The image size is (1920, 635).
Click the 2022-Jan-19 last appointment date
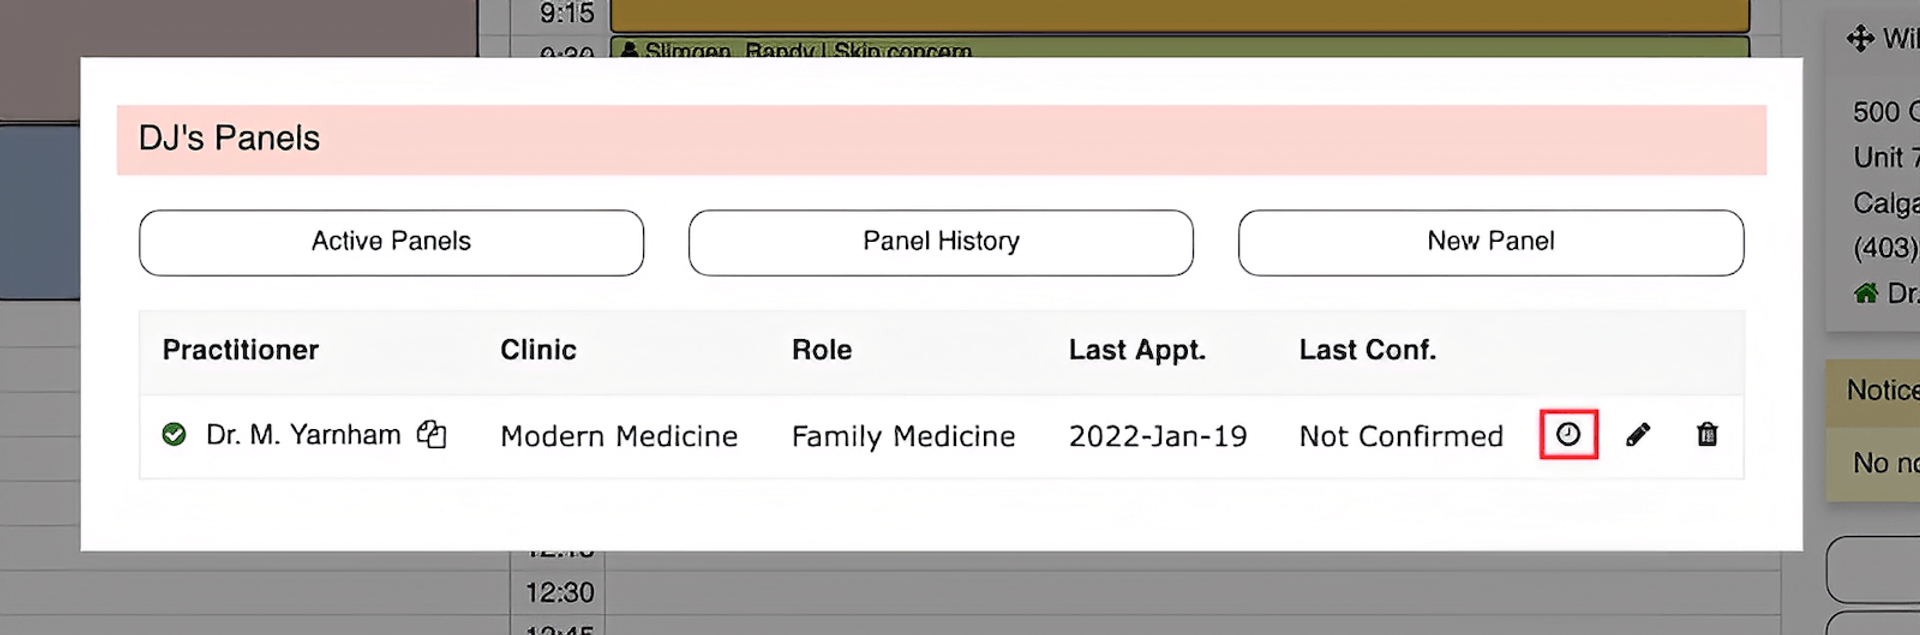1158,436
